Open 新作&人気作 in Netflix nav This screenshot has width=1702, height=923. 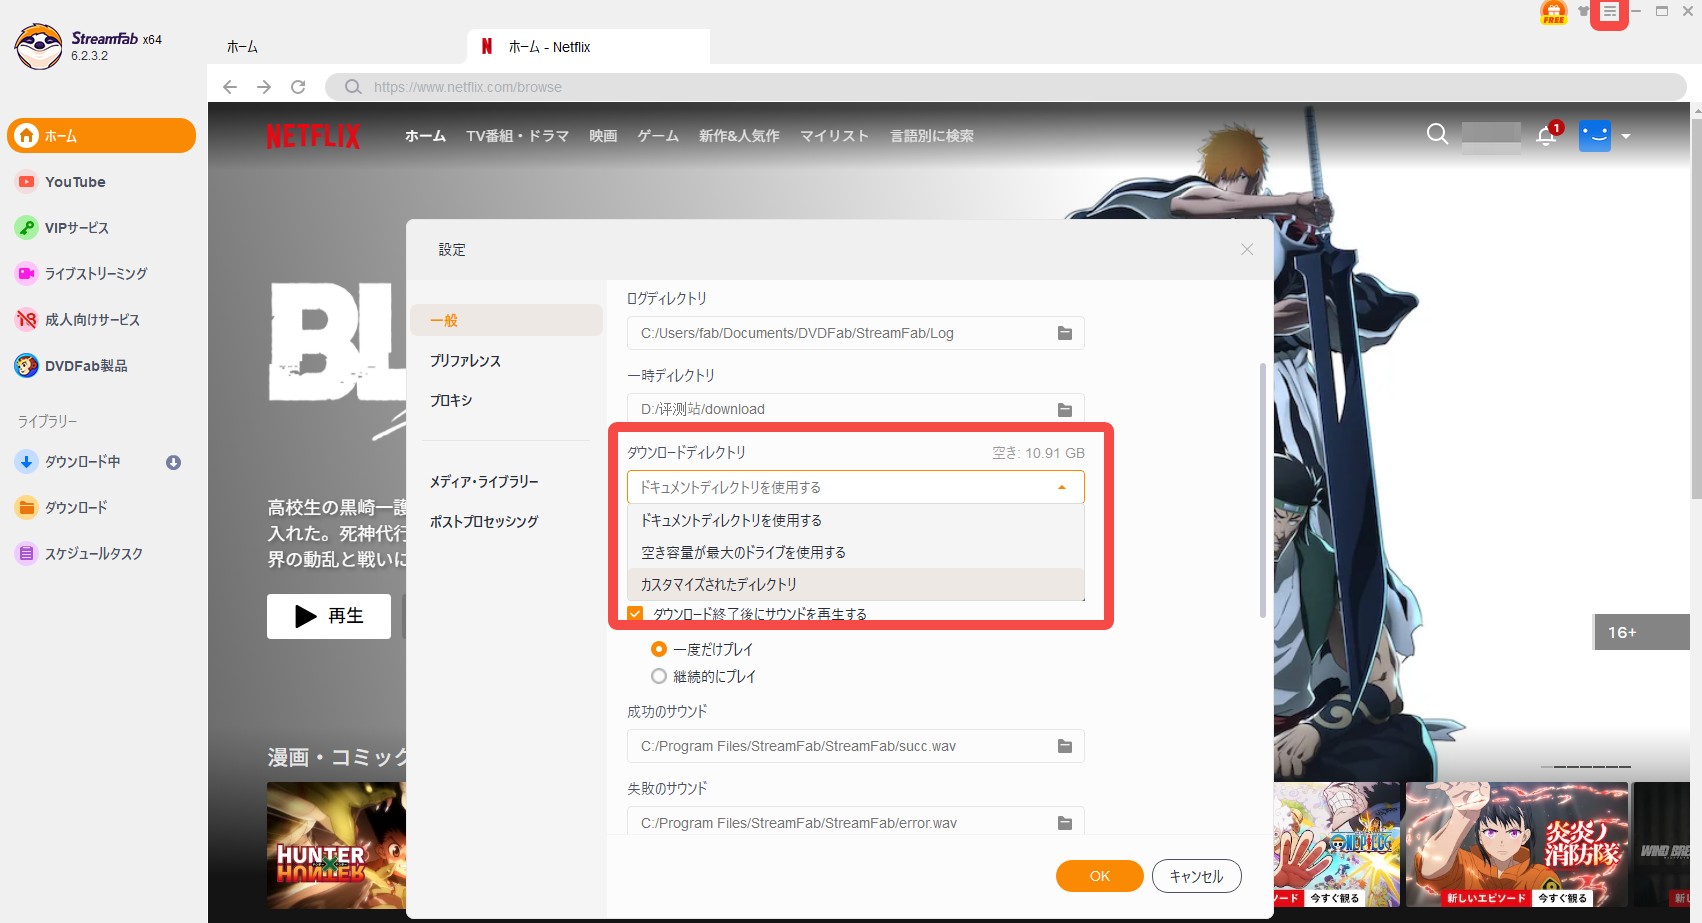tap(739, 136)
